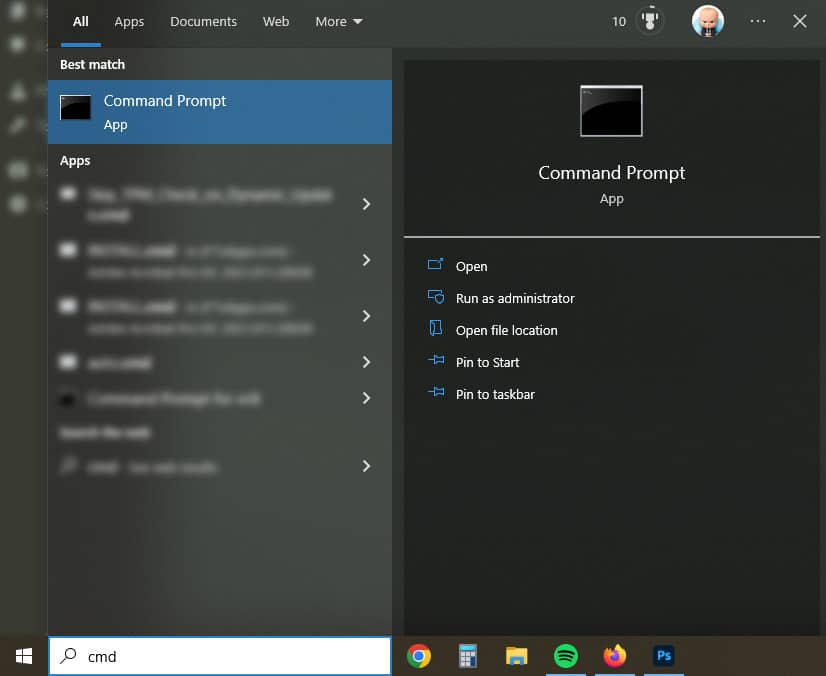The width and height of the screenshot is (826, 676).
Task: Launch Command Prompt from Best match
Action: (x=164, y=110)
